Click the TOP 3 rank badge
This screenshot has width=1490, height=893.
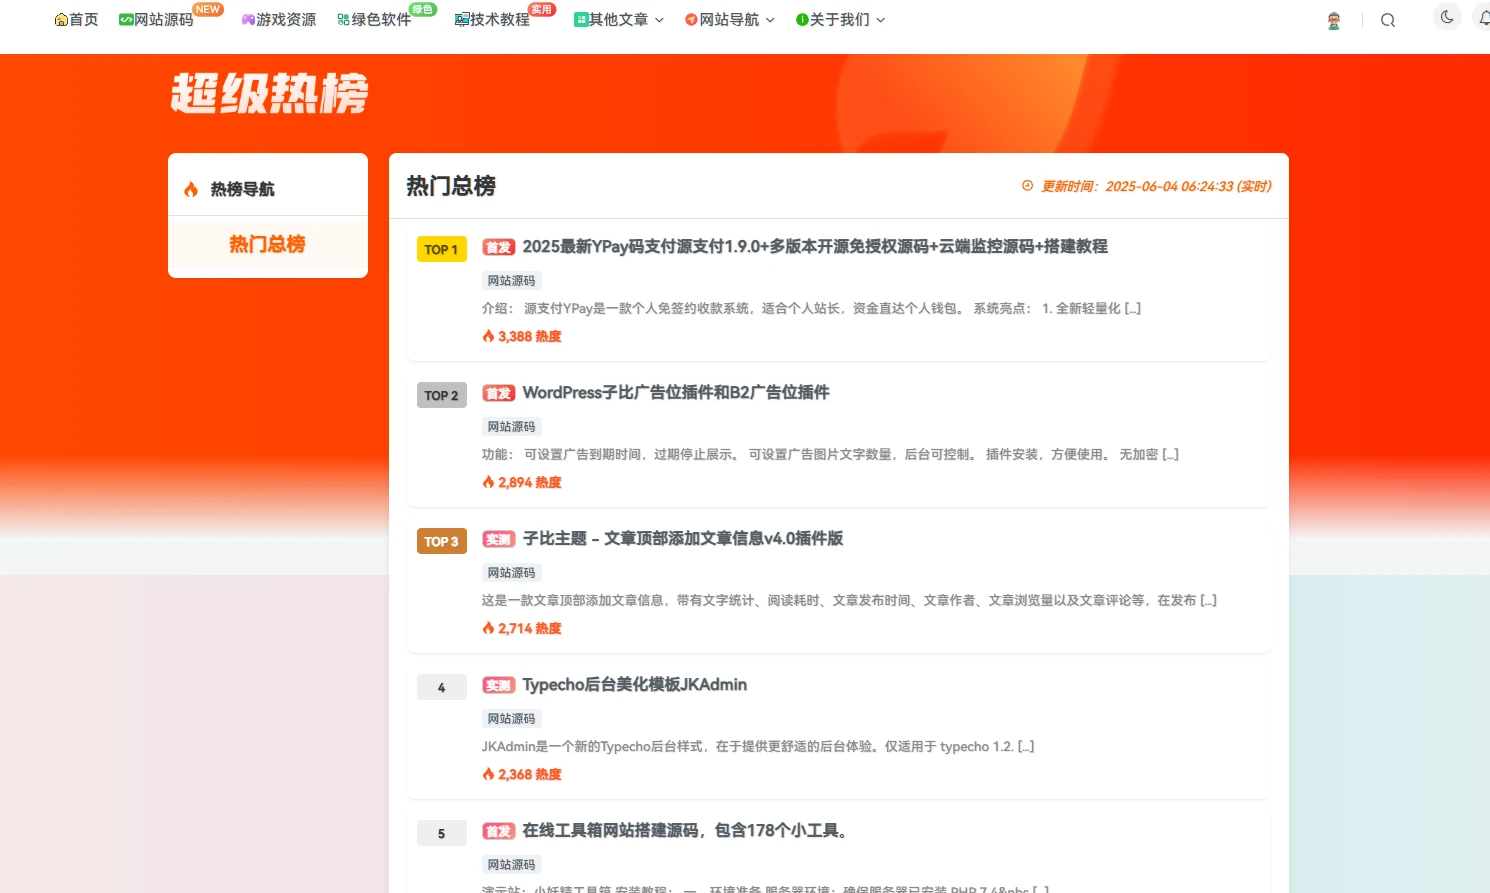[x=441, y=541]
